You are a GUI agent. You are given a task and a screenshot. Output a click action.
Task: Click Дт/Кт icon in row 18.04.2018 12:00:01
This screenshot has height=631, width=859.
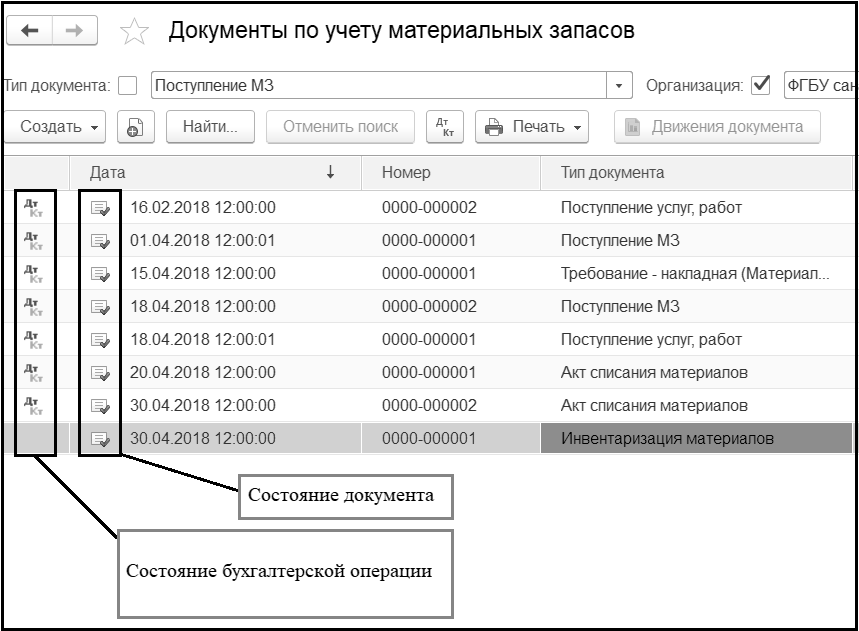(x=33, y=340)
